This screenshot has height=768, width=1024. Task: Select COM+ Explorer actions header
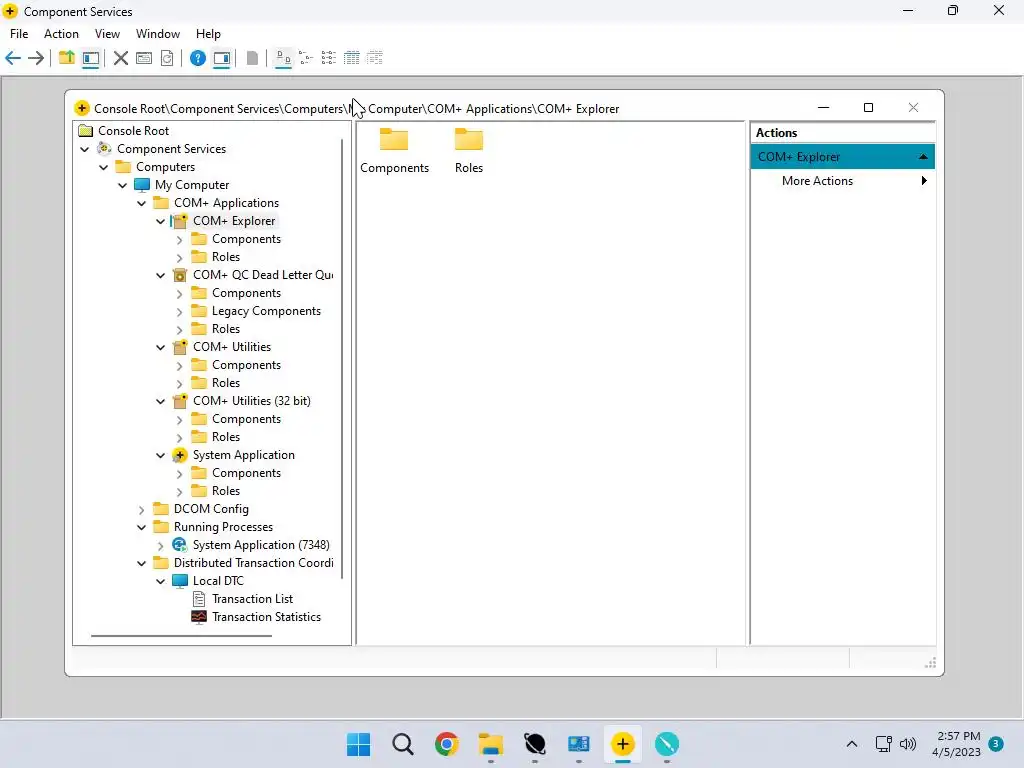coord(842,157)
